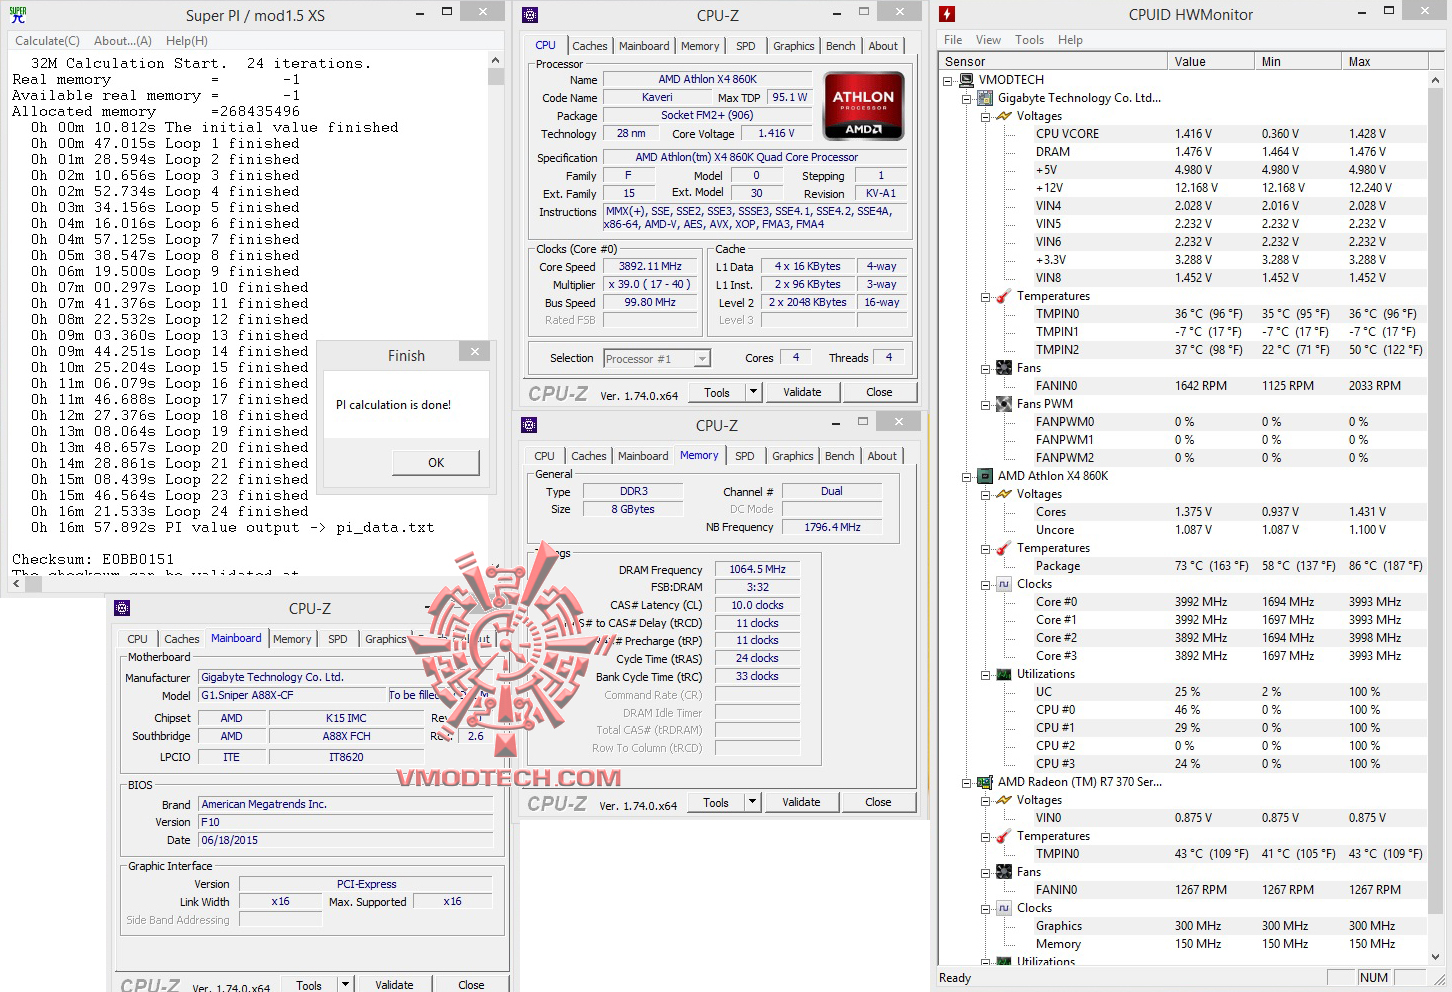Open the Calculate(C) menu in Super PI
This screenshot has width=1452, height=992.
[47, 41]
